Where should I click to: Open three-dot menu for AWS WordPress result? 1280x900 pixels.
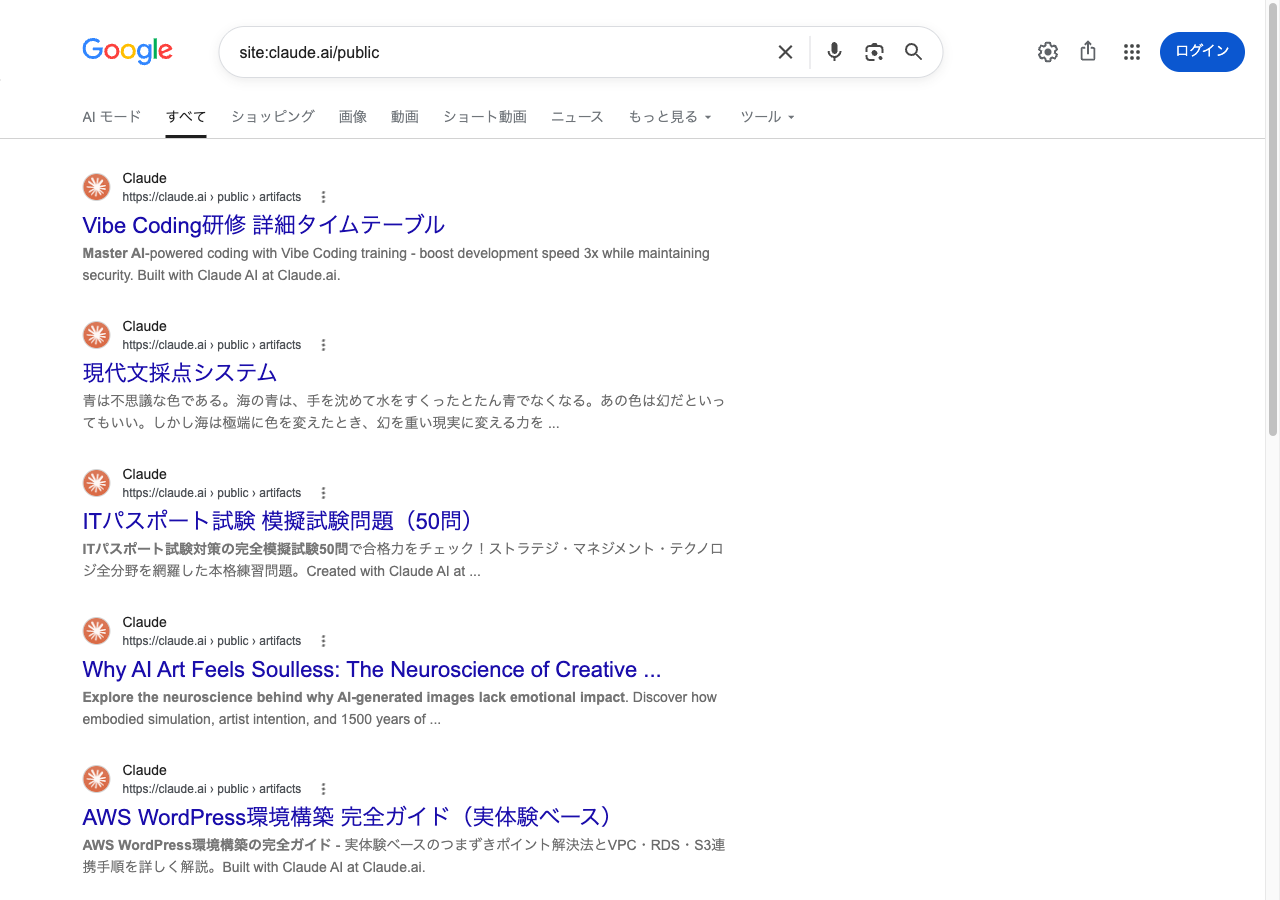click(x=323, y=789)
